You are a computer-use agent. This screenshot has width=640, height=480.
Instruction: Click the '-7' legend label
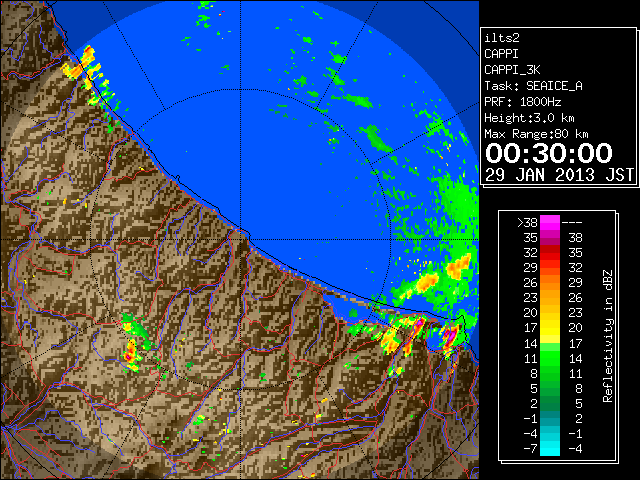pyautogui.click(x=530, y=448)
